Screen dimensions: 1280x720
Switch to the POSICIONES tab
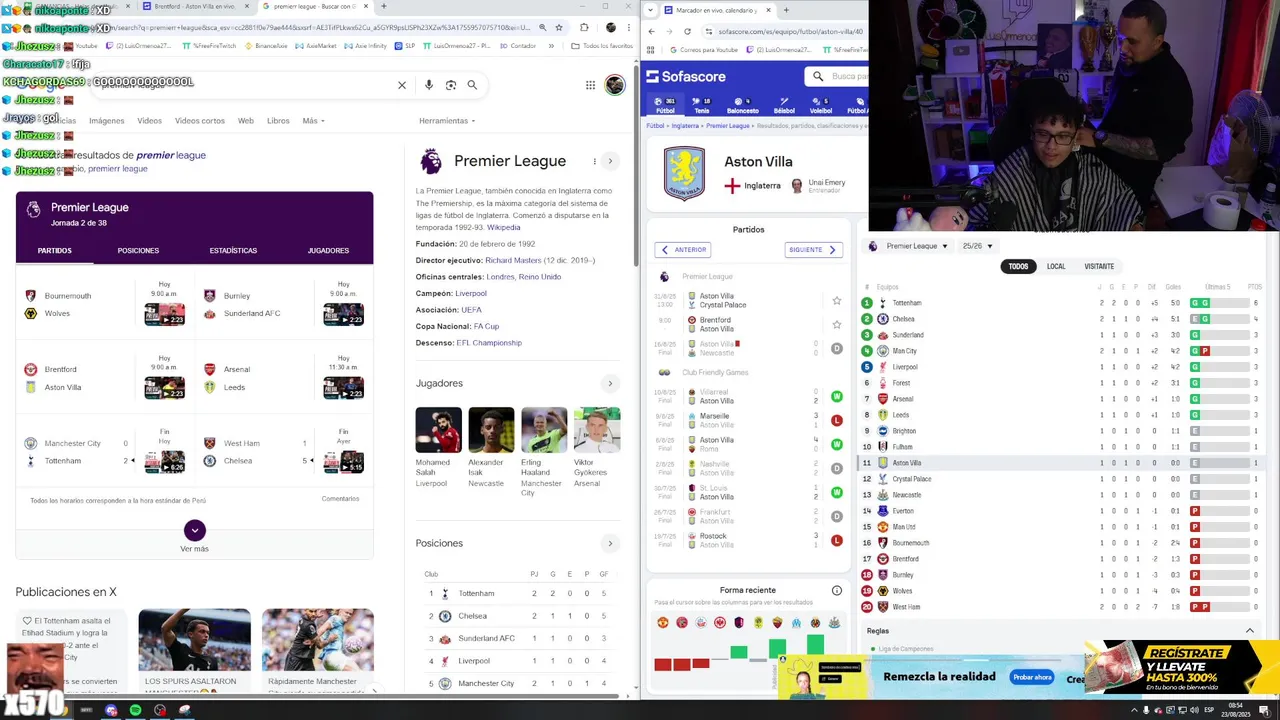coord(138,251)
